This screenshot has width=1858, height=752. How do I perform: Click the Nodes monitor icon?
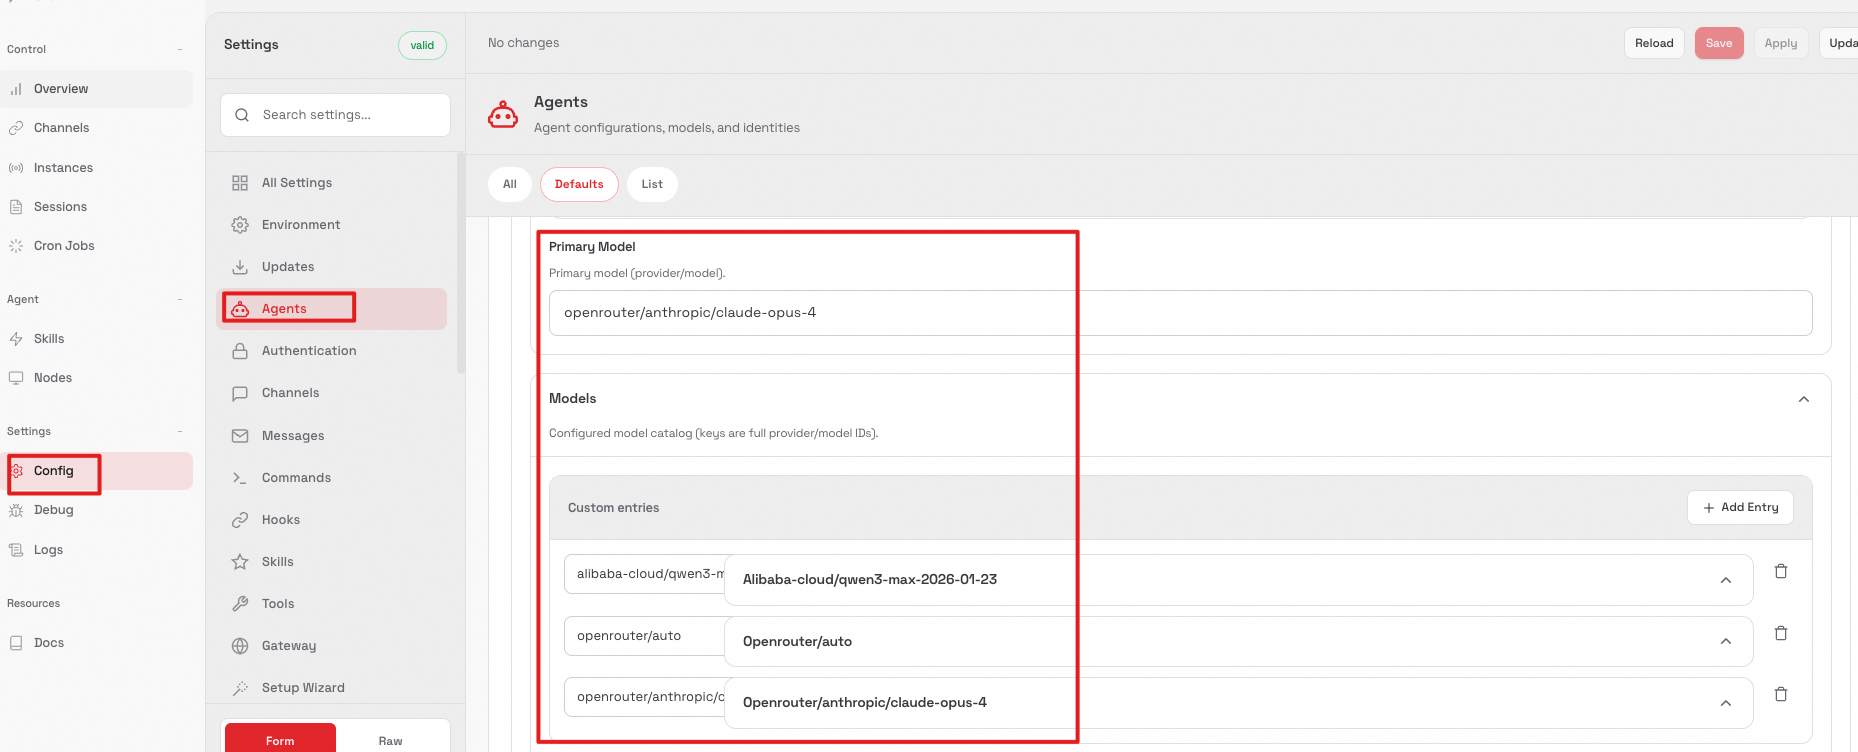point(16,378)
